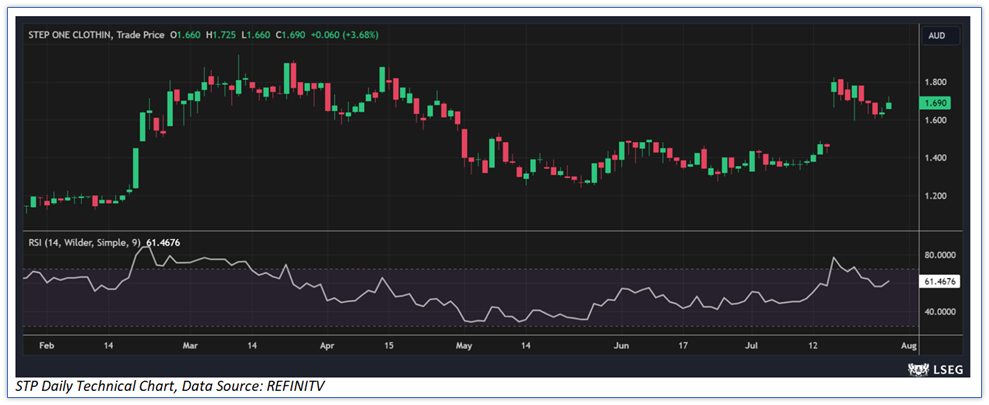Click the 17 date label after Jun
This screenshot has height=405, width=989.
684,346
